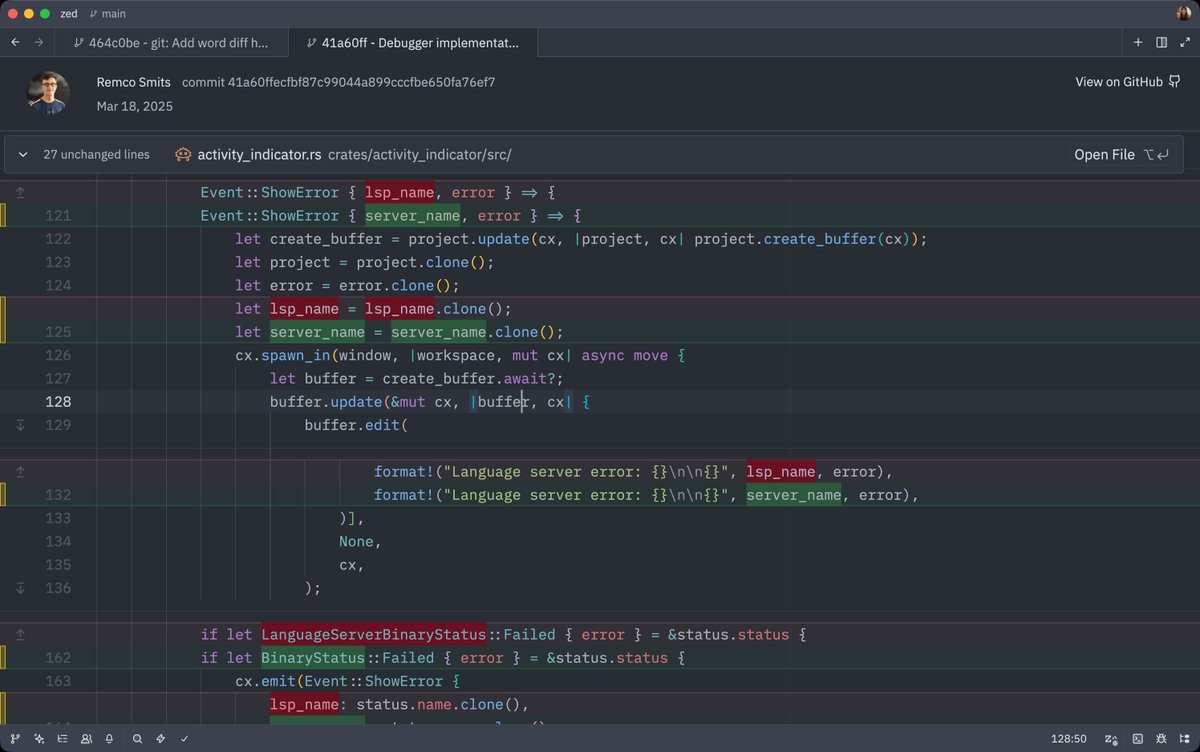Click line number 126 in gutter
The height and width of the screenshot is (752, 1200).
click(58, 355)
